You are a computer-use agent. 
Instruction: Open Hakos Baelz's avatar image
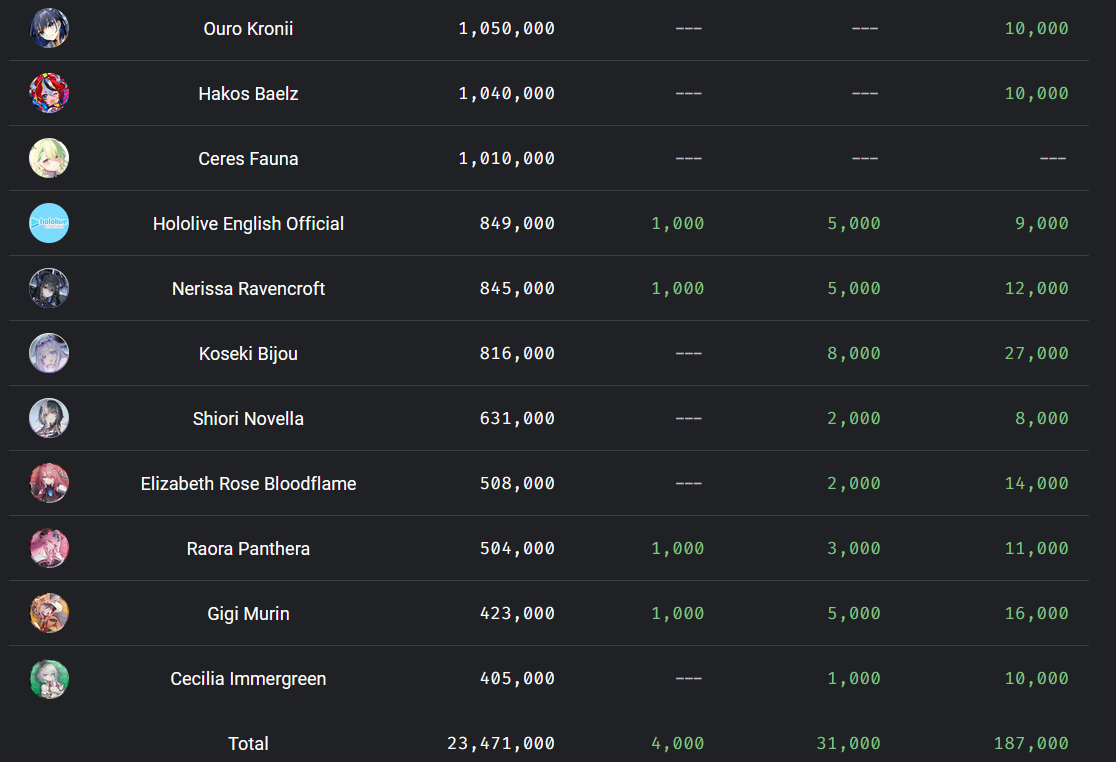49,93
